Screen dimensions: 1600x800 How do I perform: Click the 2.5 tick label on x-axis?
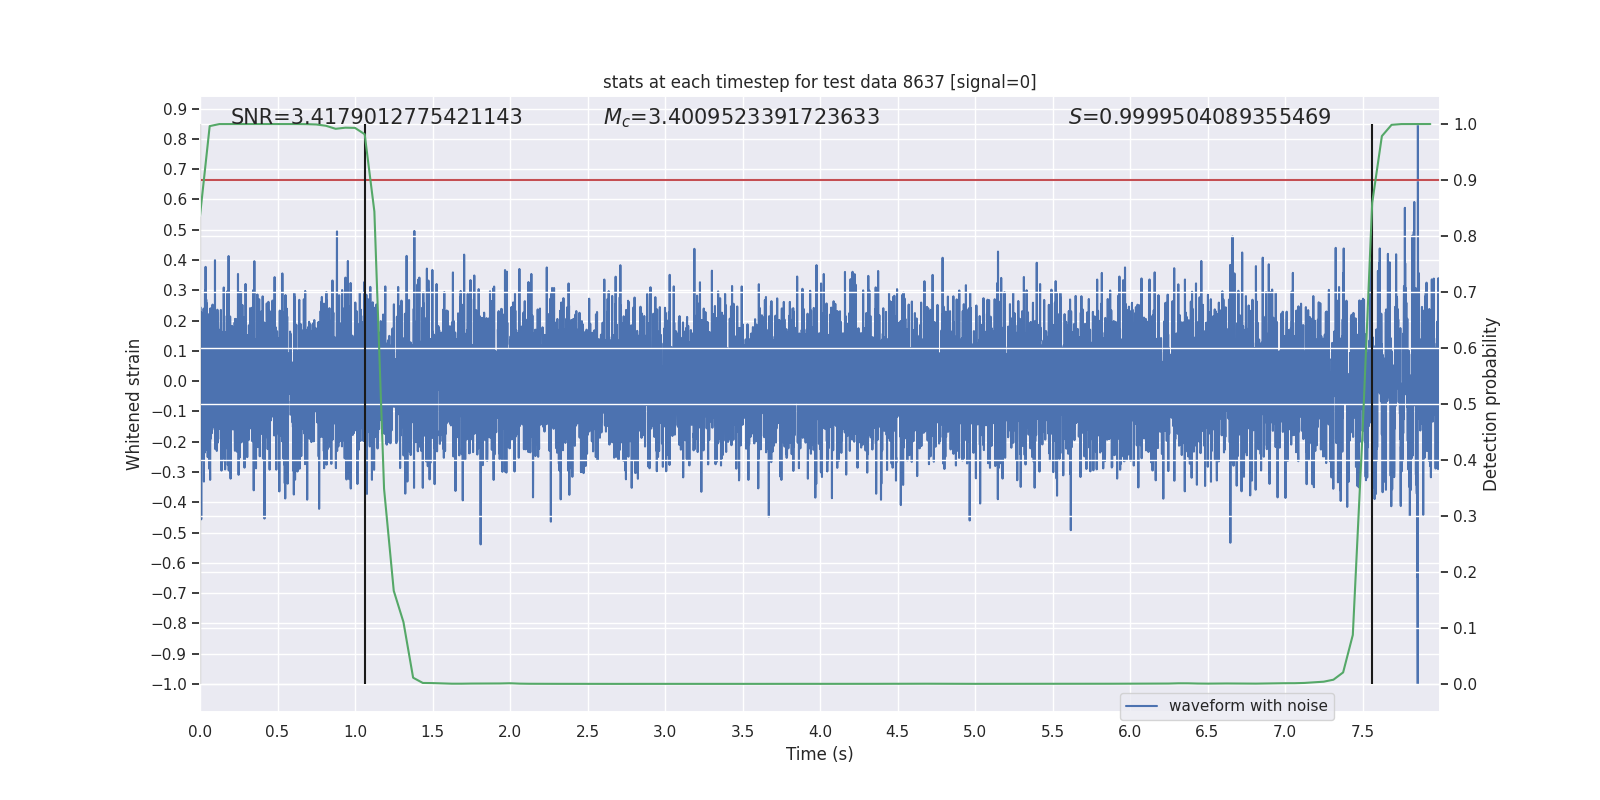pyautogui.click(x=587, y=731)
